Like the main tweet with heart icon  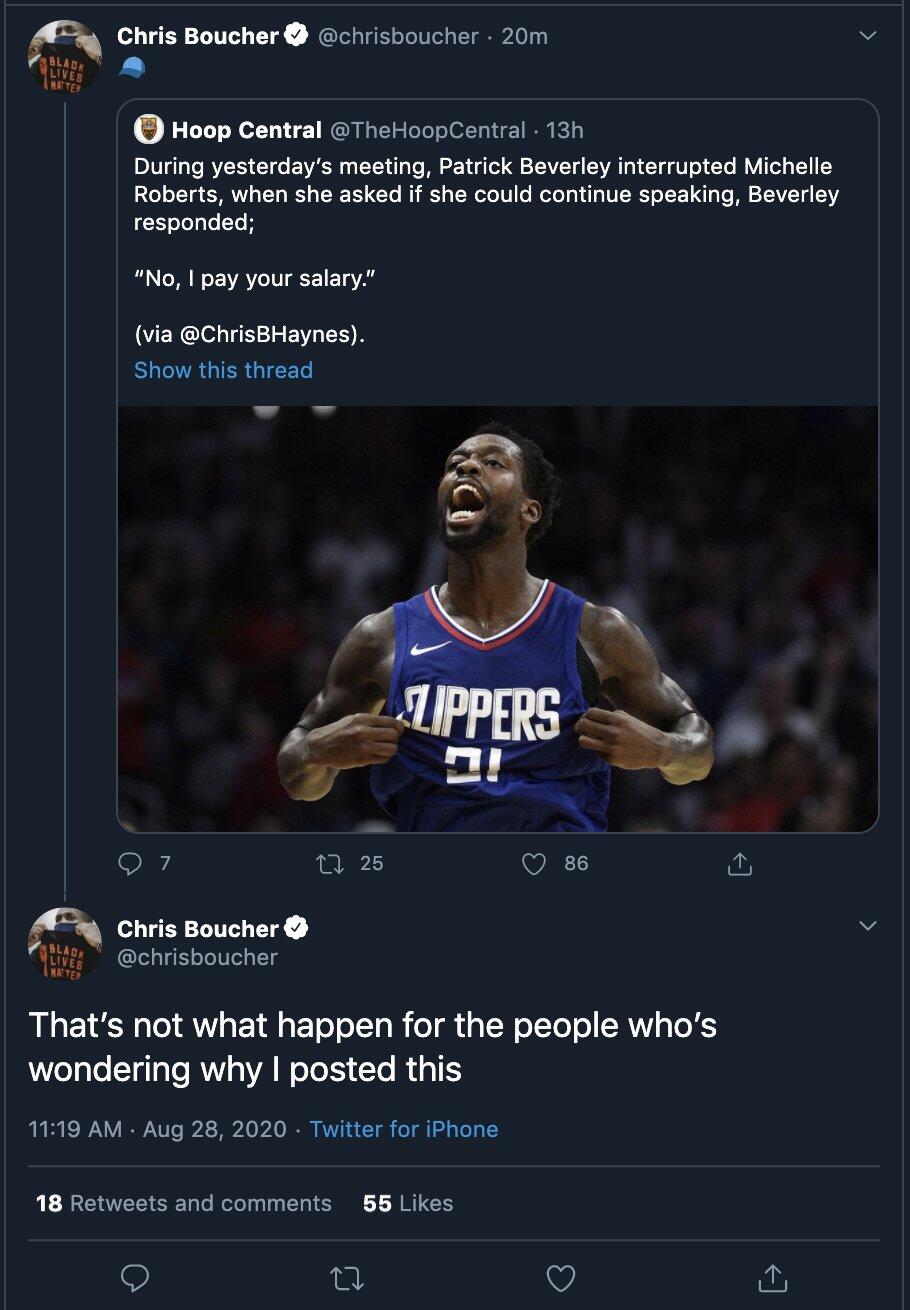[x=561, y=1277]
